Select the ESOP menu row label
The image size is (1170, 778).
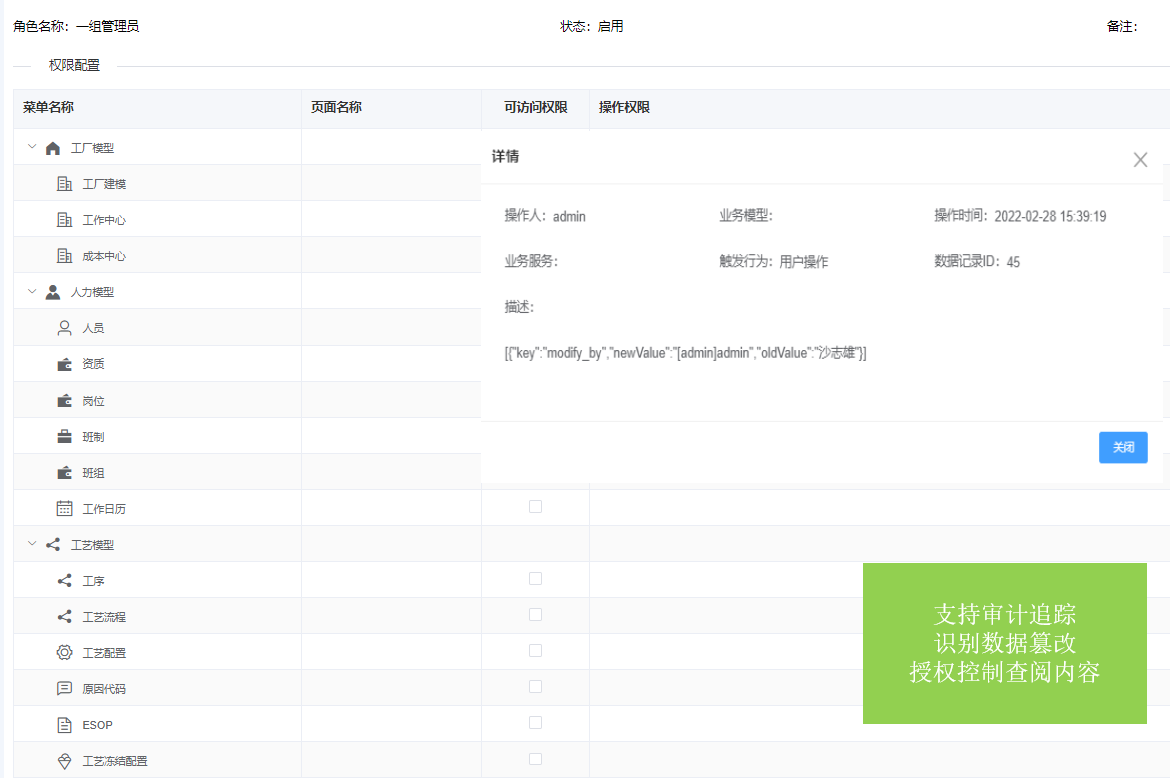(x=97, y=725)
